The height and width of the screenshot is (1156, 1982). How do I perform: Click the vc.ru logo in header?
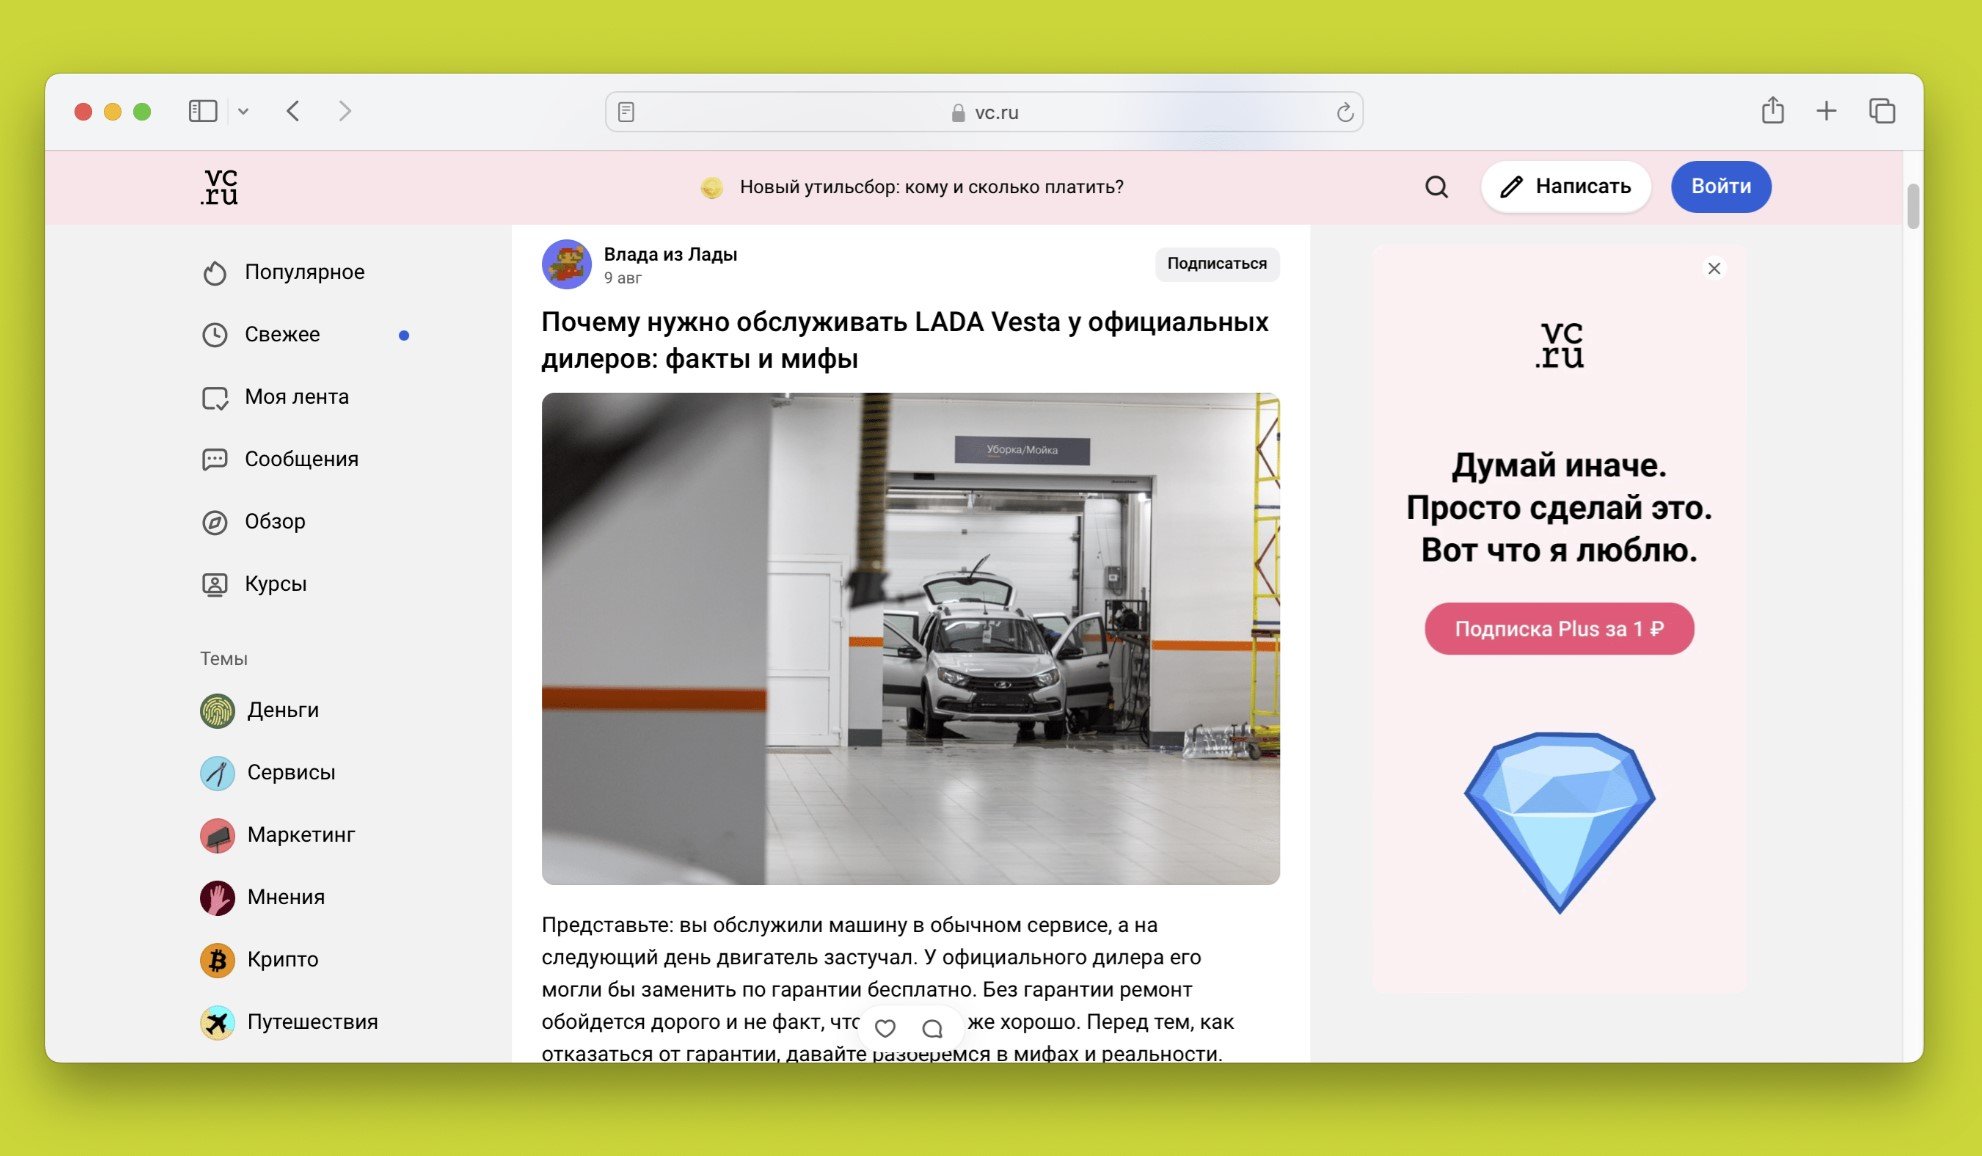pos(219,187)
